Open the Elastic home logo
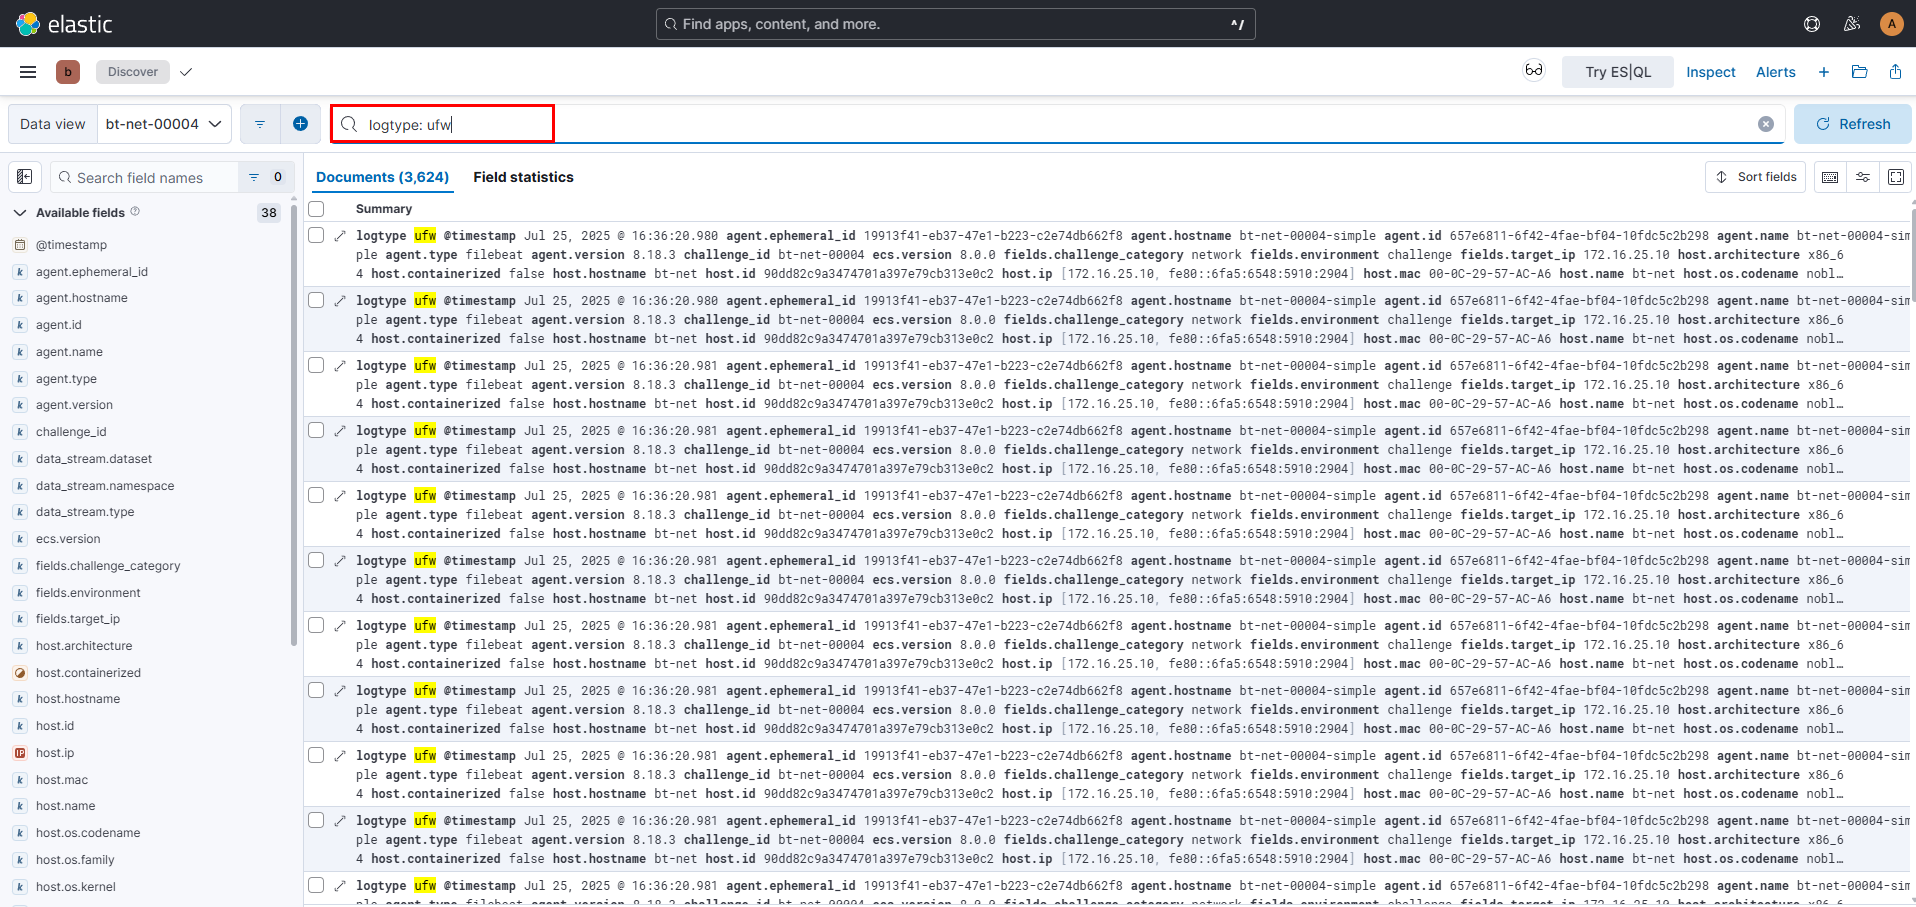This screenshot has height=907, width=1916. coord(64,24)
